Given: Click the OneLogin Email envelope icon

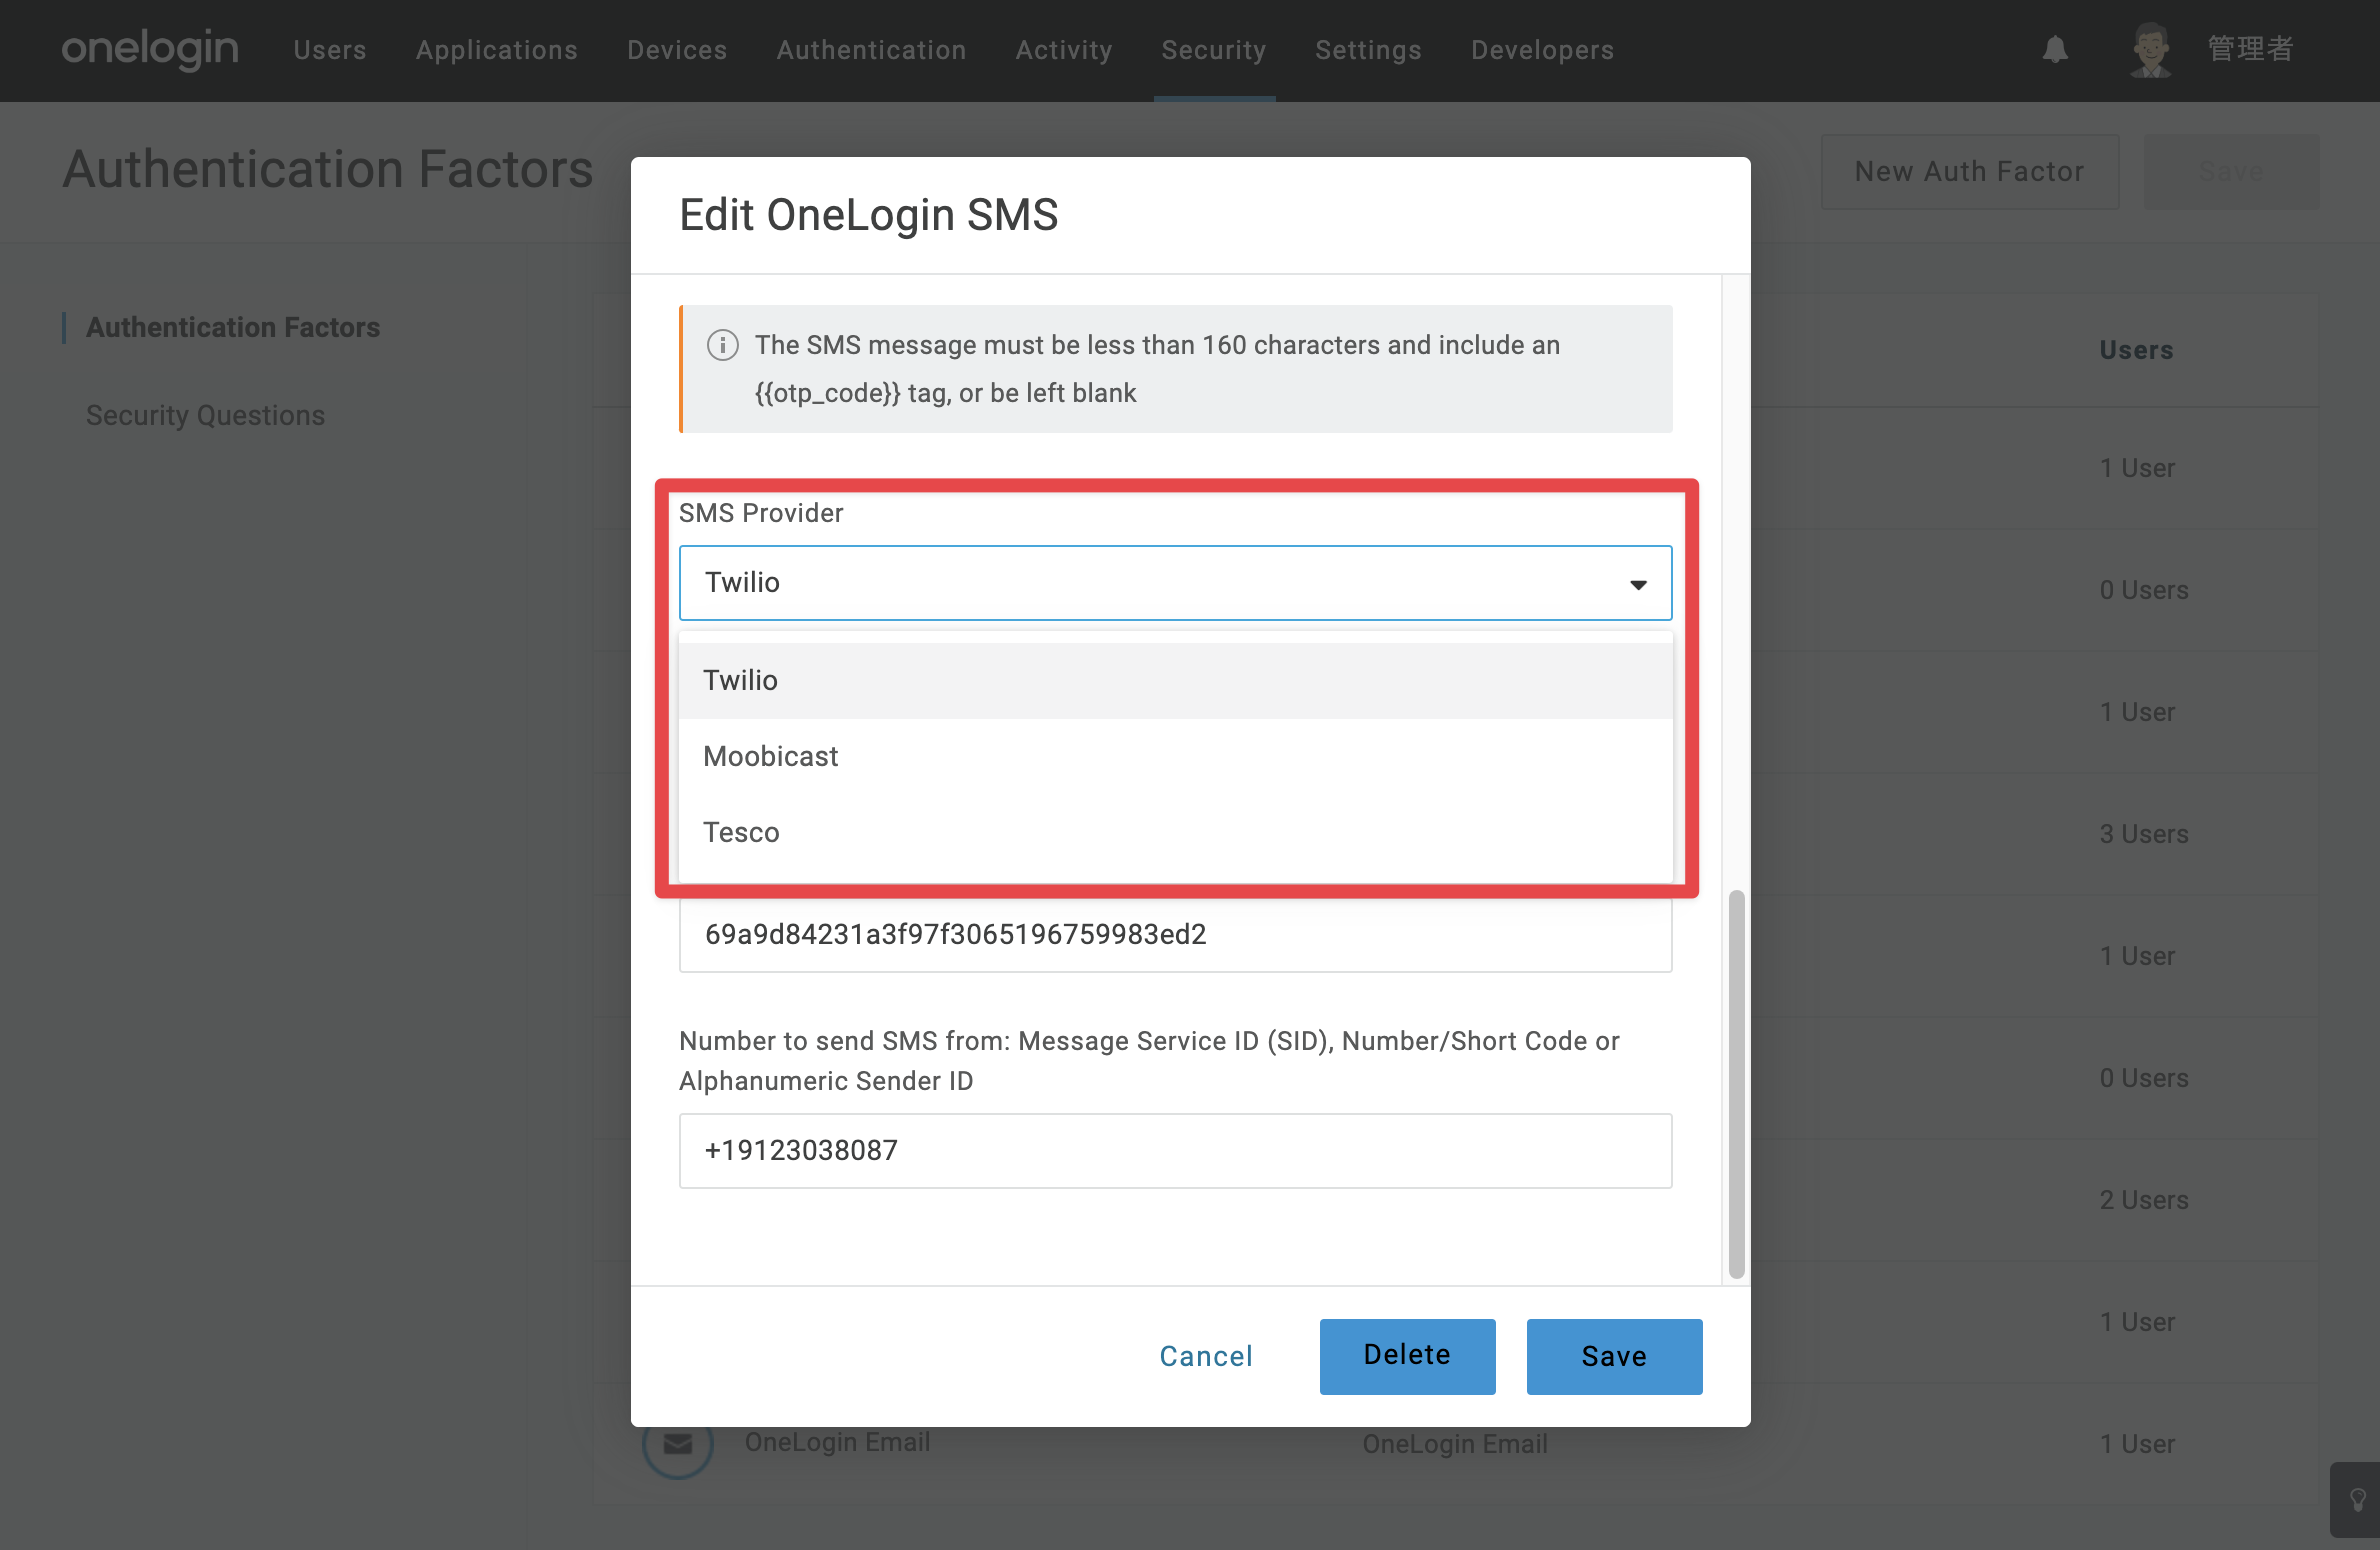Looking at the screenshot, I should point(677,1443).
